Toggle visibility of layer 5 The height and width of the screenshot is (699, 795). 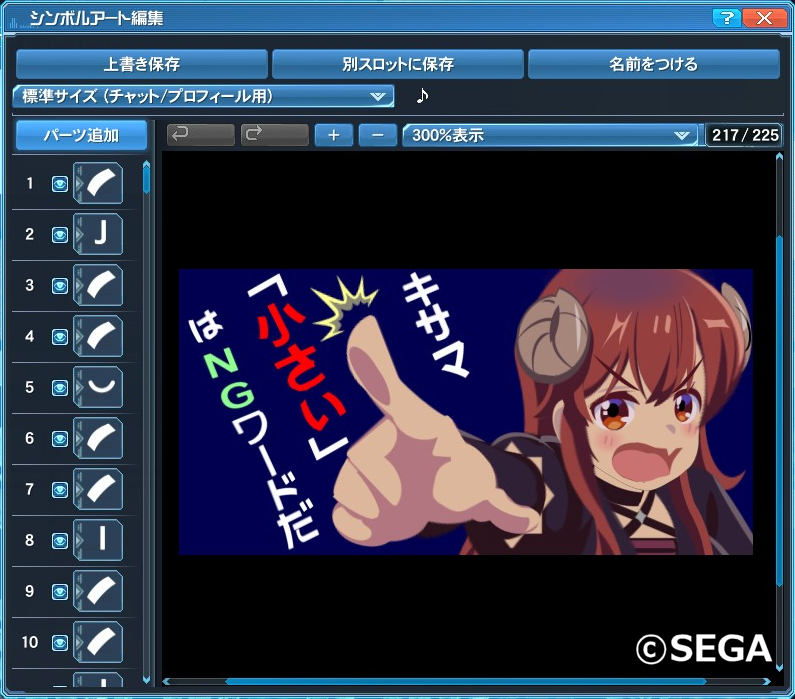point(60,388)
